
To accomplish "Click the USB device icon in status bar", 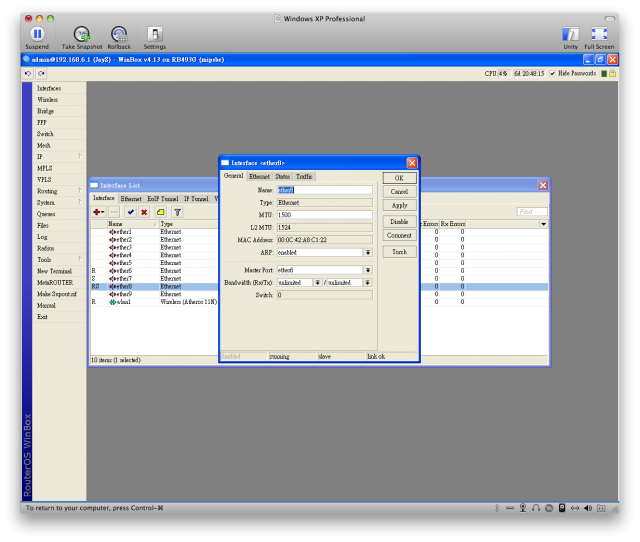I will [510, 508].
